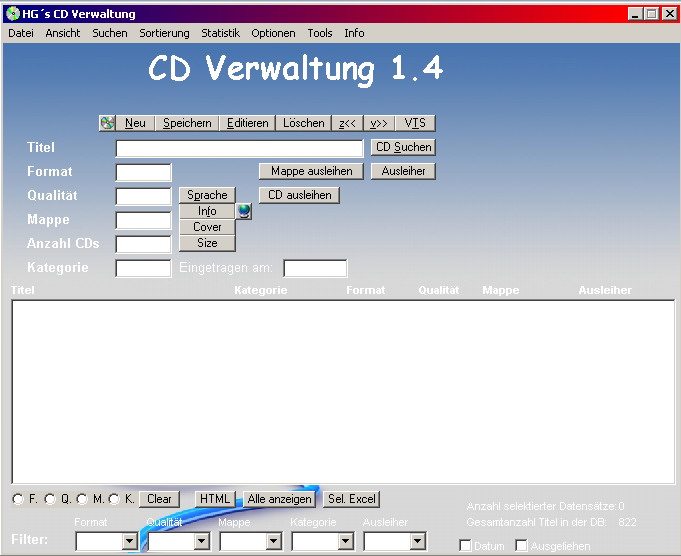Expand the Mappe filter dropdown
Image resolution: width=681 pixels, height=556 pixels.
[x=274, y=541]
